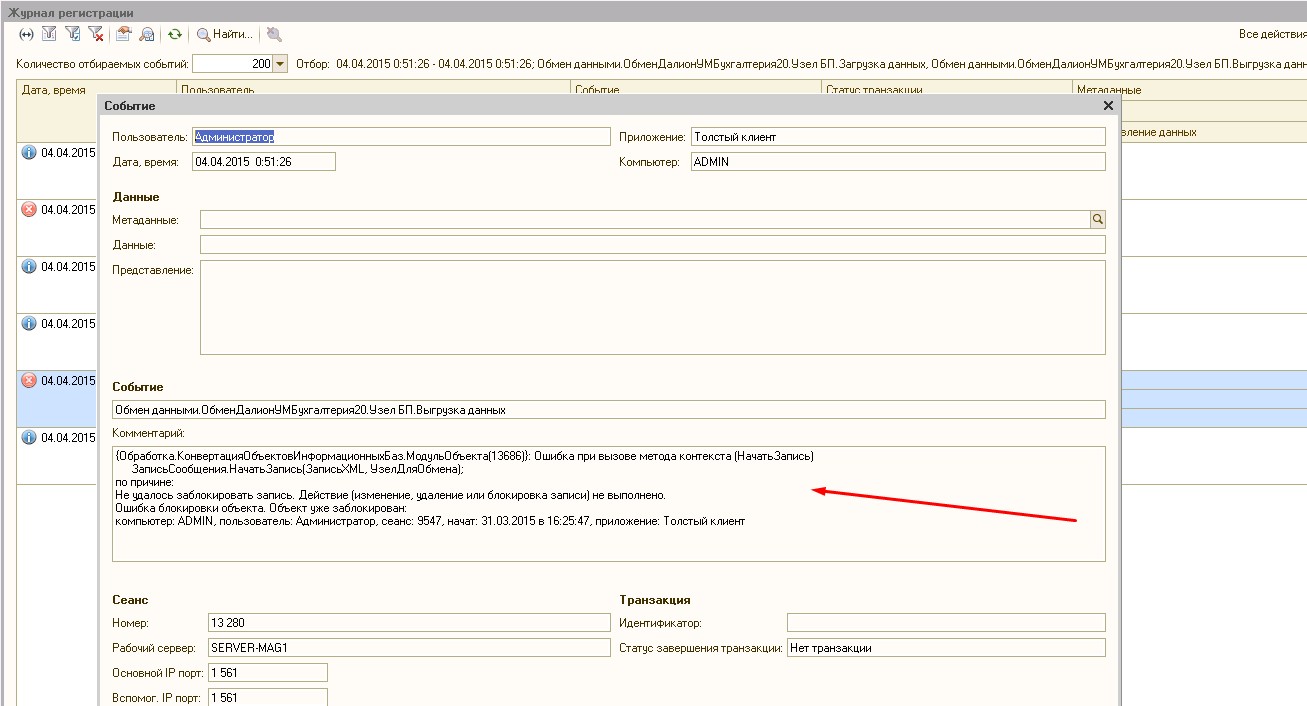Open the set filter funnel icon
Screen dimensions: 1307x706
click(50, 34)
